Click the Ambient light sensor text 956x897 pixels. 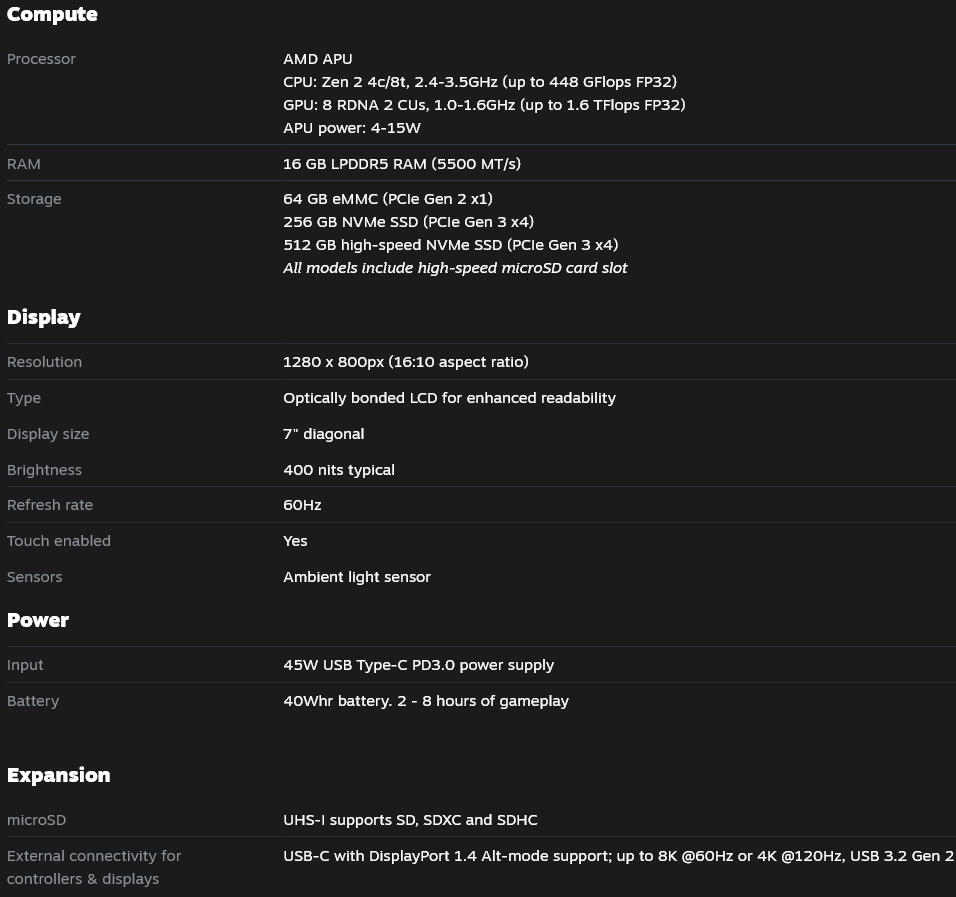click(x=357, y=577)
